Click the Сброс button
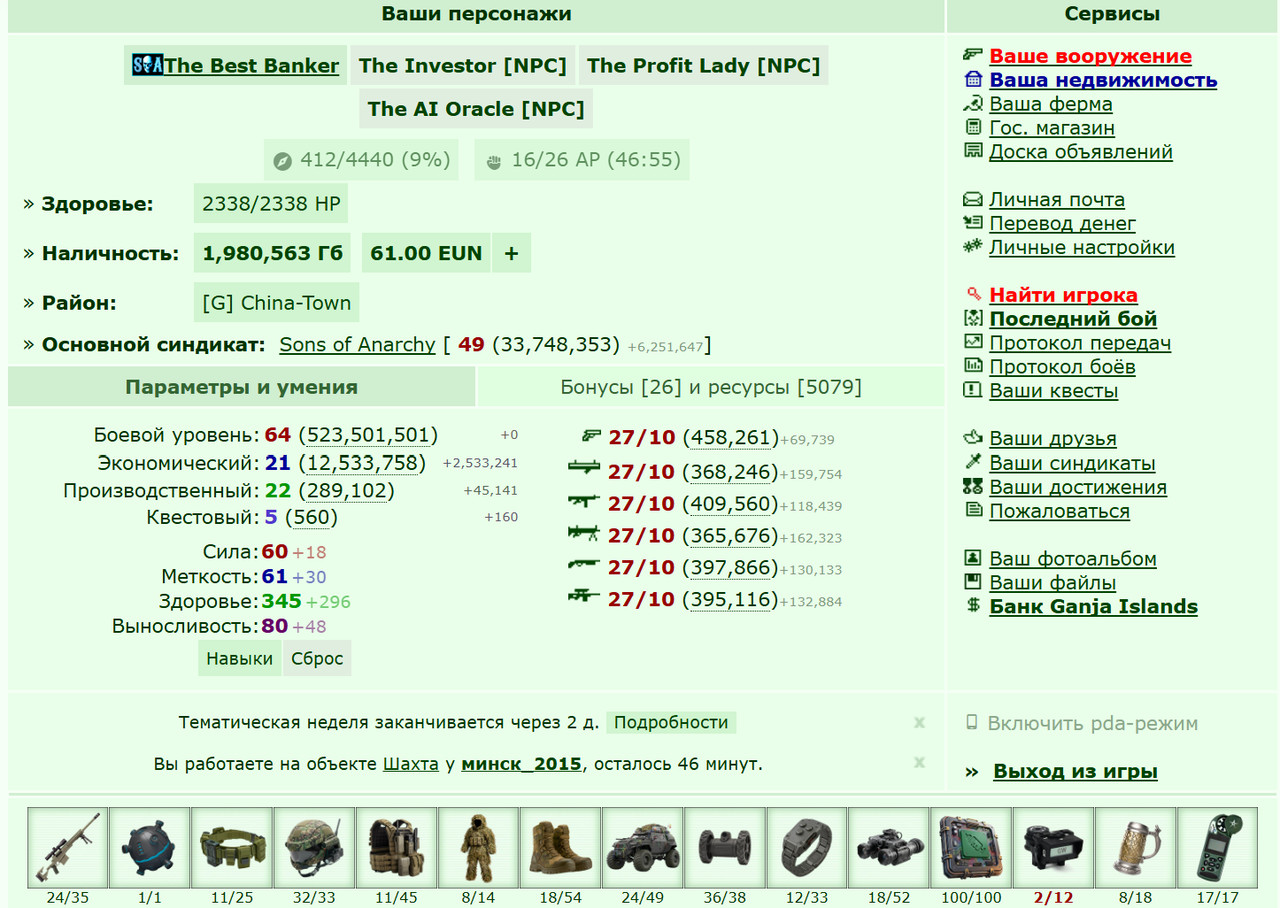Viewport: 1280px width, 908px height. click(317, 659)
